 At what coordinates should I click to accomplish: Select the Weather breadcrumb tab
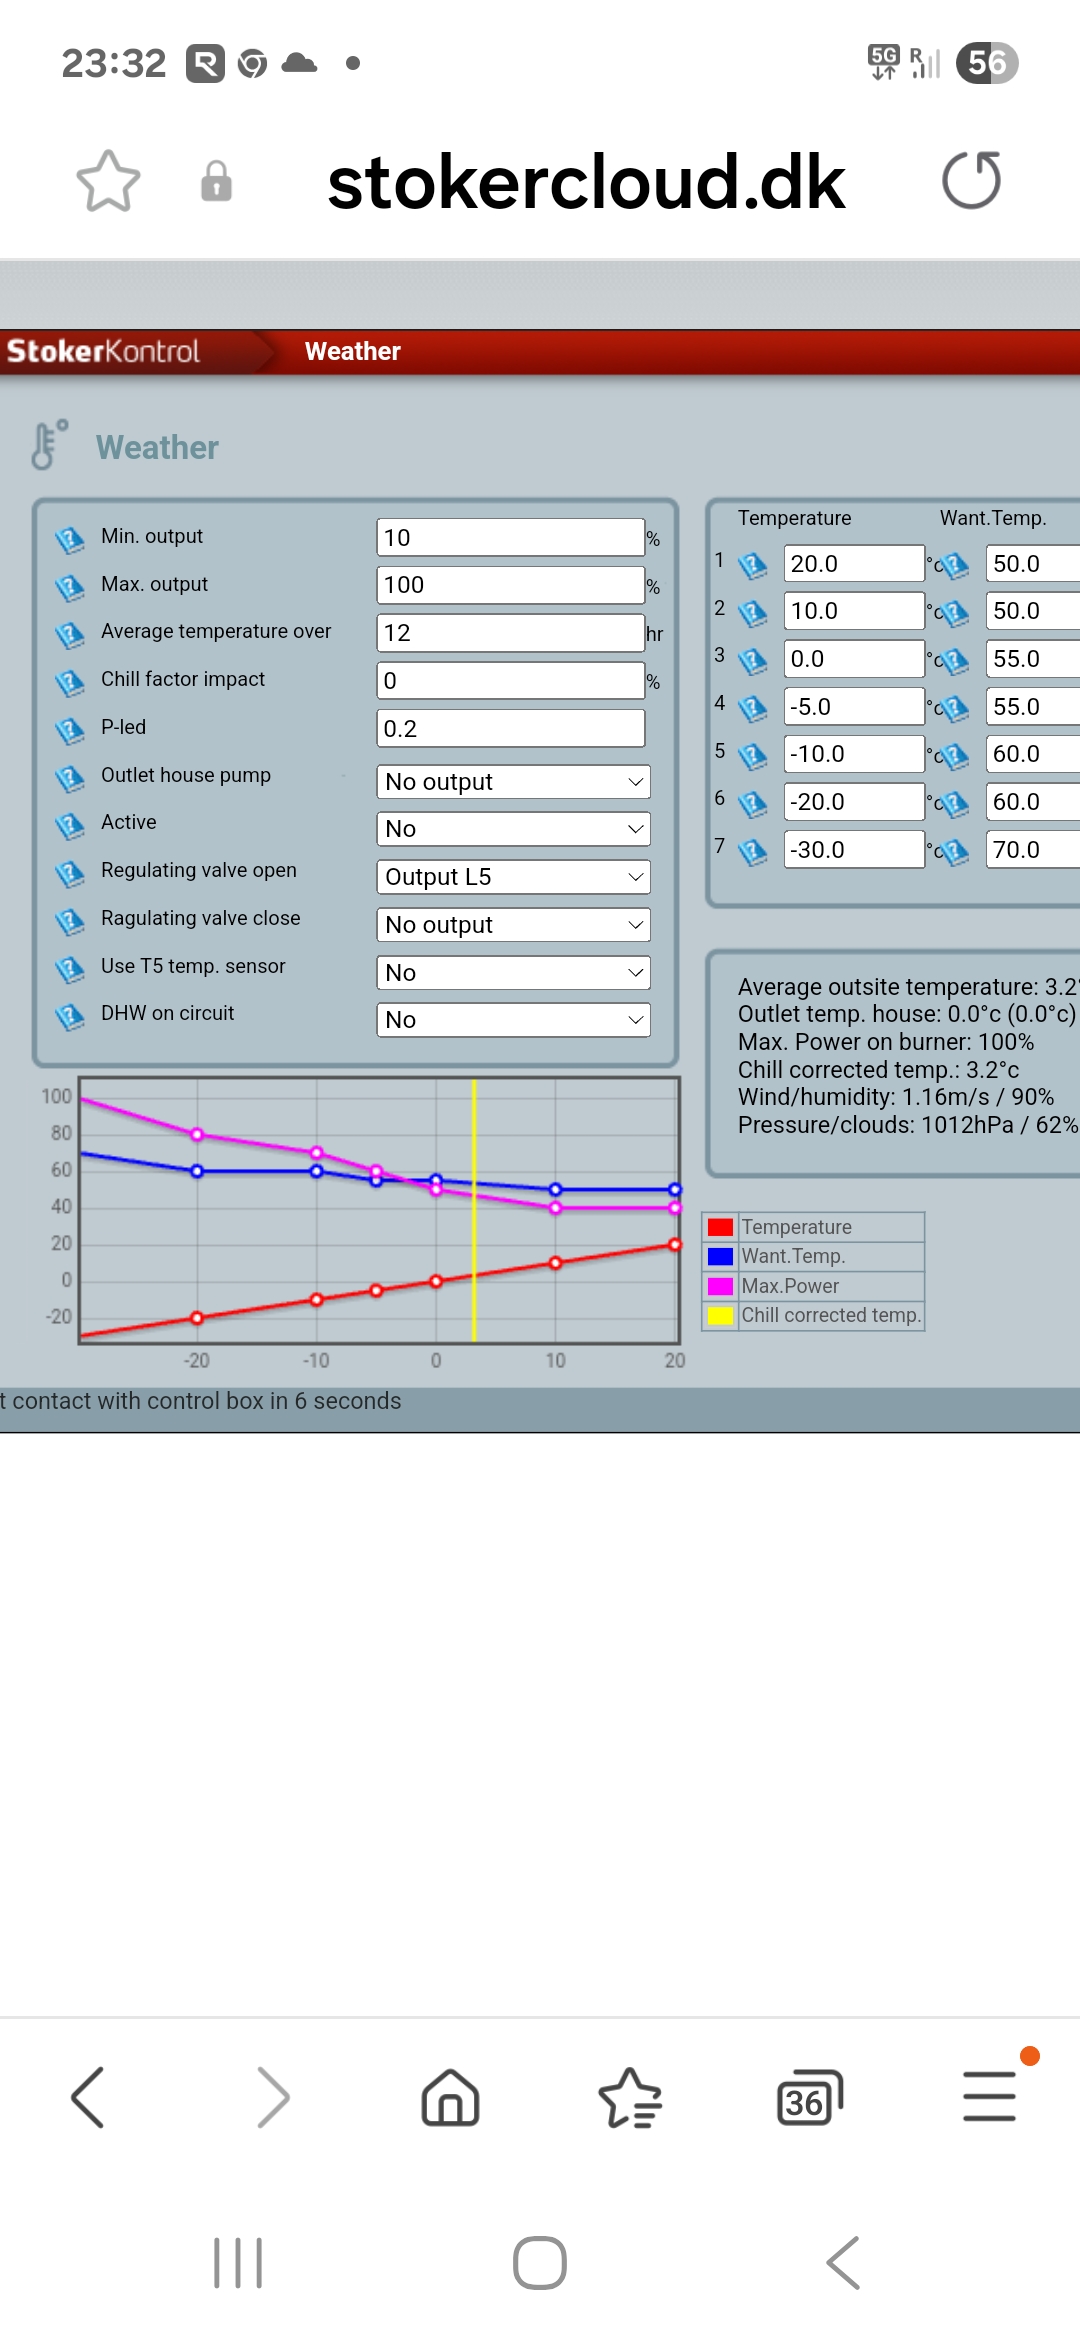(352, 351)
